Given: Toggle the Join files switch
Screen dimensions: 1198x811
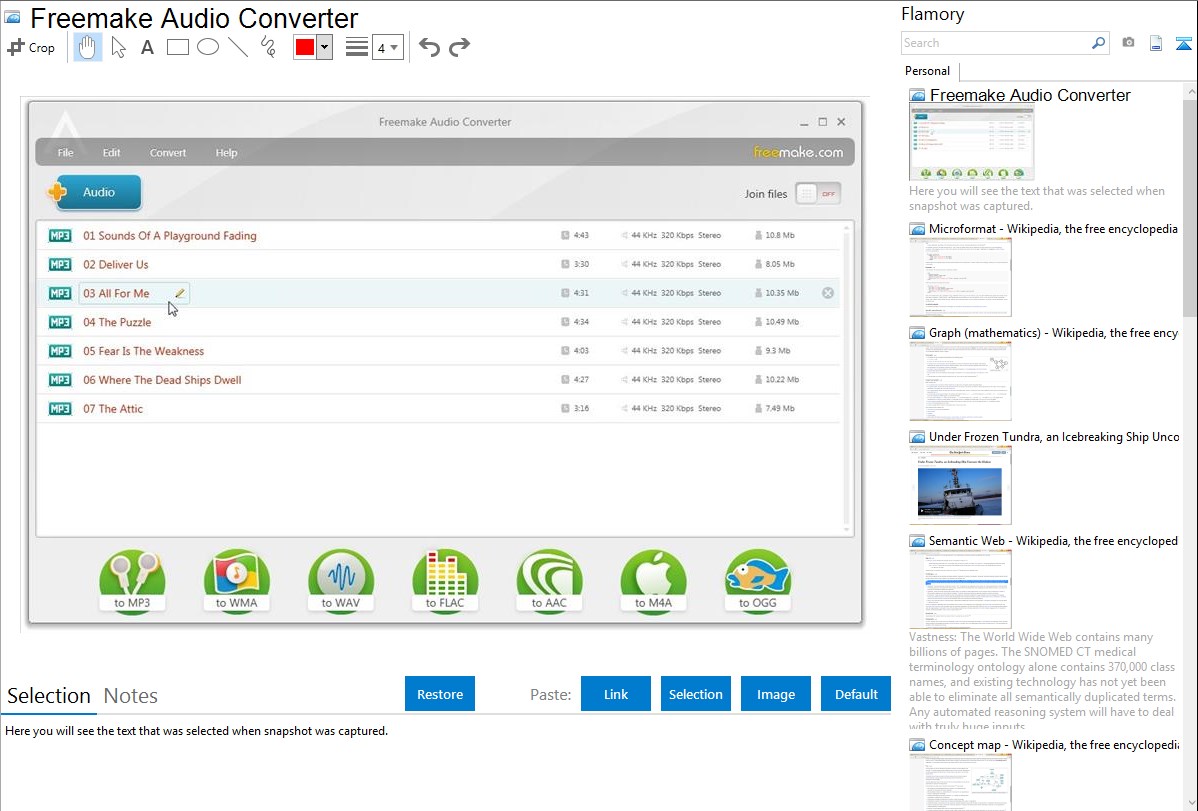Looking at the screenshot, I should (818, 194).
